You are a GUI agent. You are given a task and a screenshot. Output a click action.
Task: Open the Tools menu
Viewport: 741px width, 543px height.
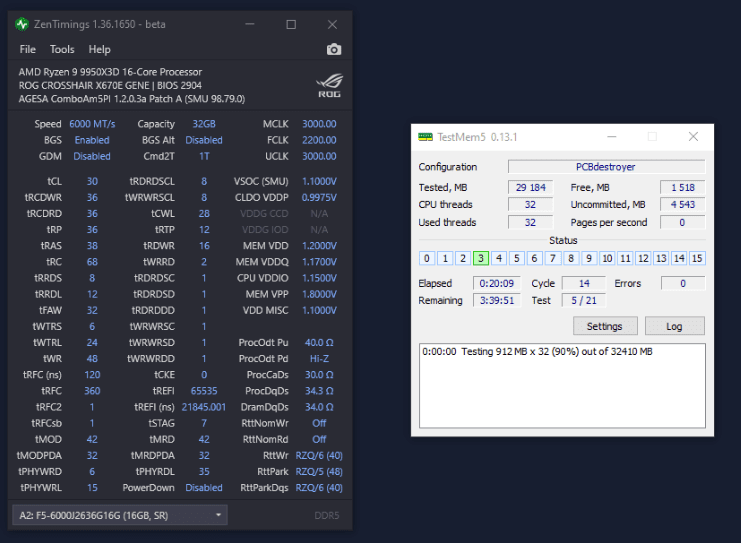[x=62, y=49]
